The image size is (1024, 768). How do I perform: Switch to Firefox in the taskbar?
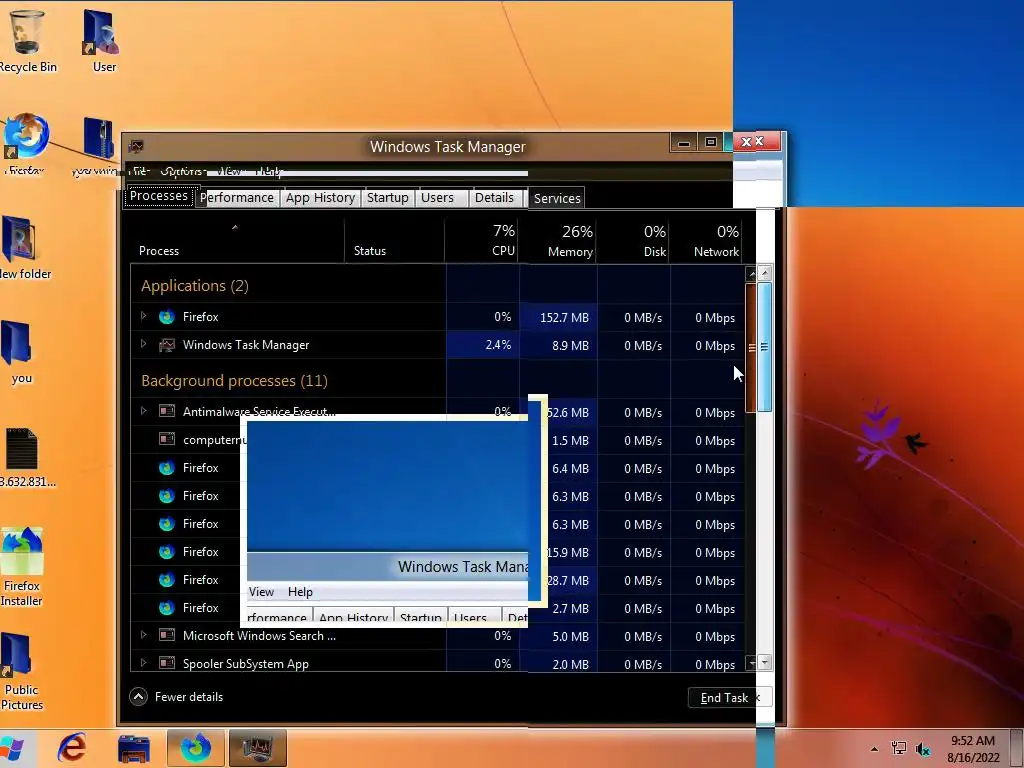click(x=195, y=748)
